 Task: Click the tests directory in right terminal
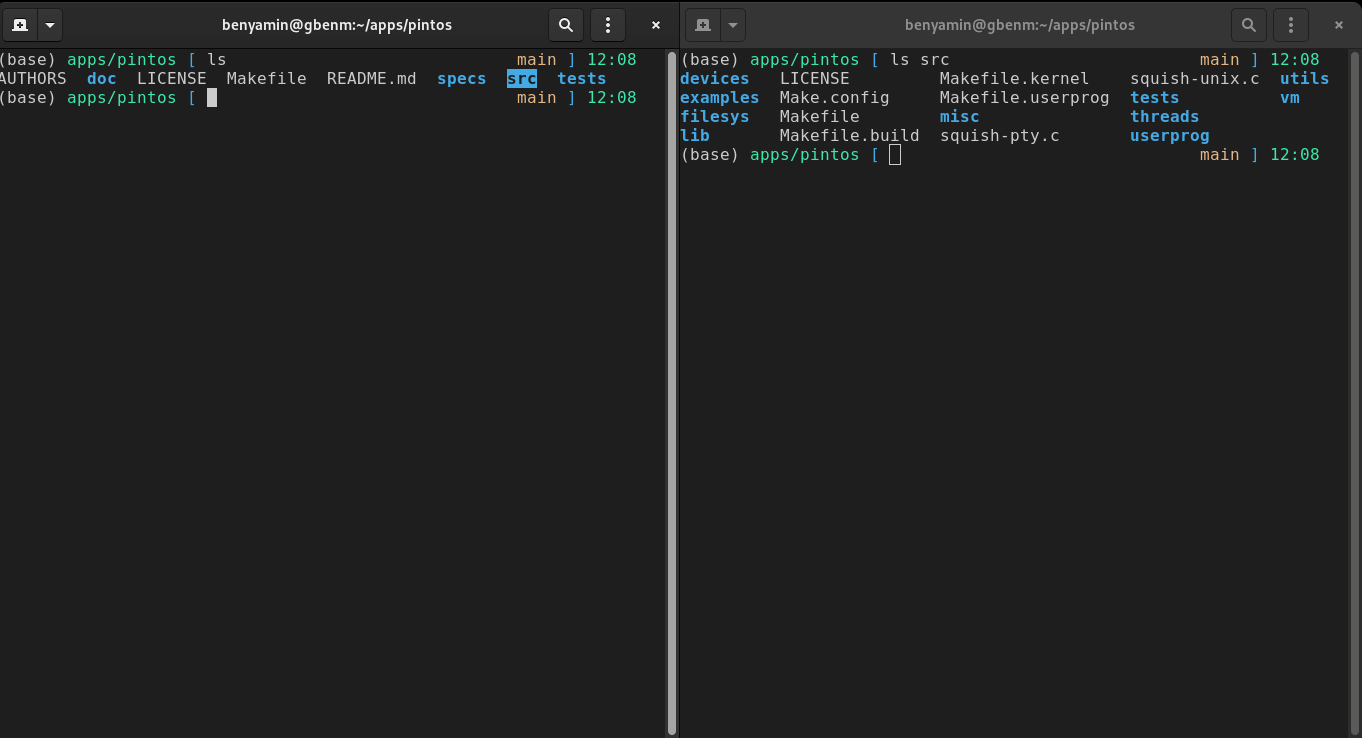pos(1155,97)
